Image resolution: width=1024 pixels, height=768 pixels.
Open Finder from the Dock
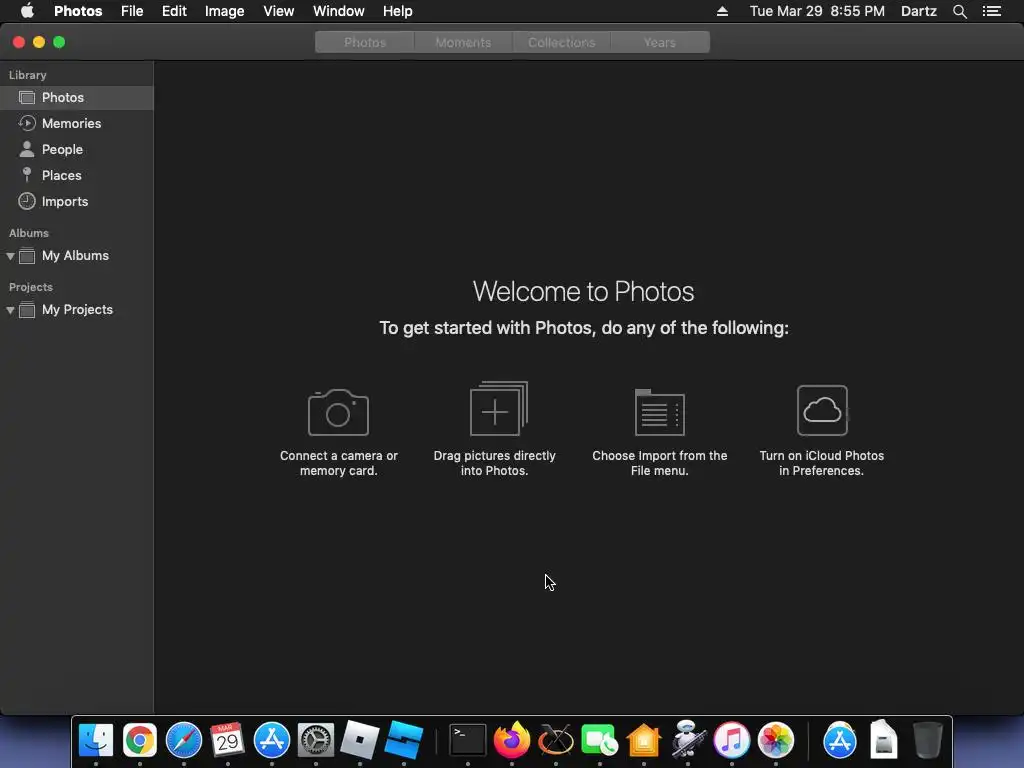coord(96,740)
